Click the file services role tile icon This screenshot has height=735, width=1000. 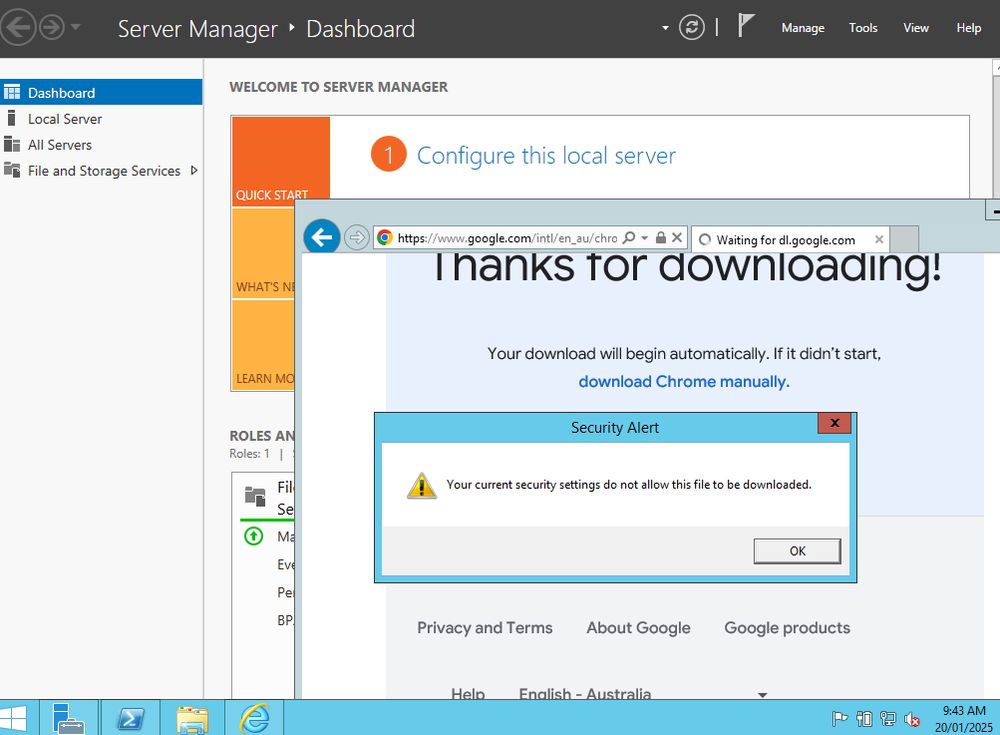[x=255, y=496]
